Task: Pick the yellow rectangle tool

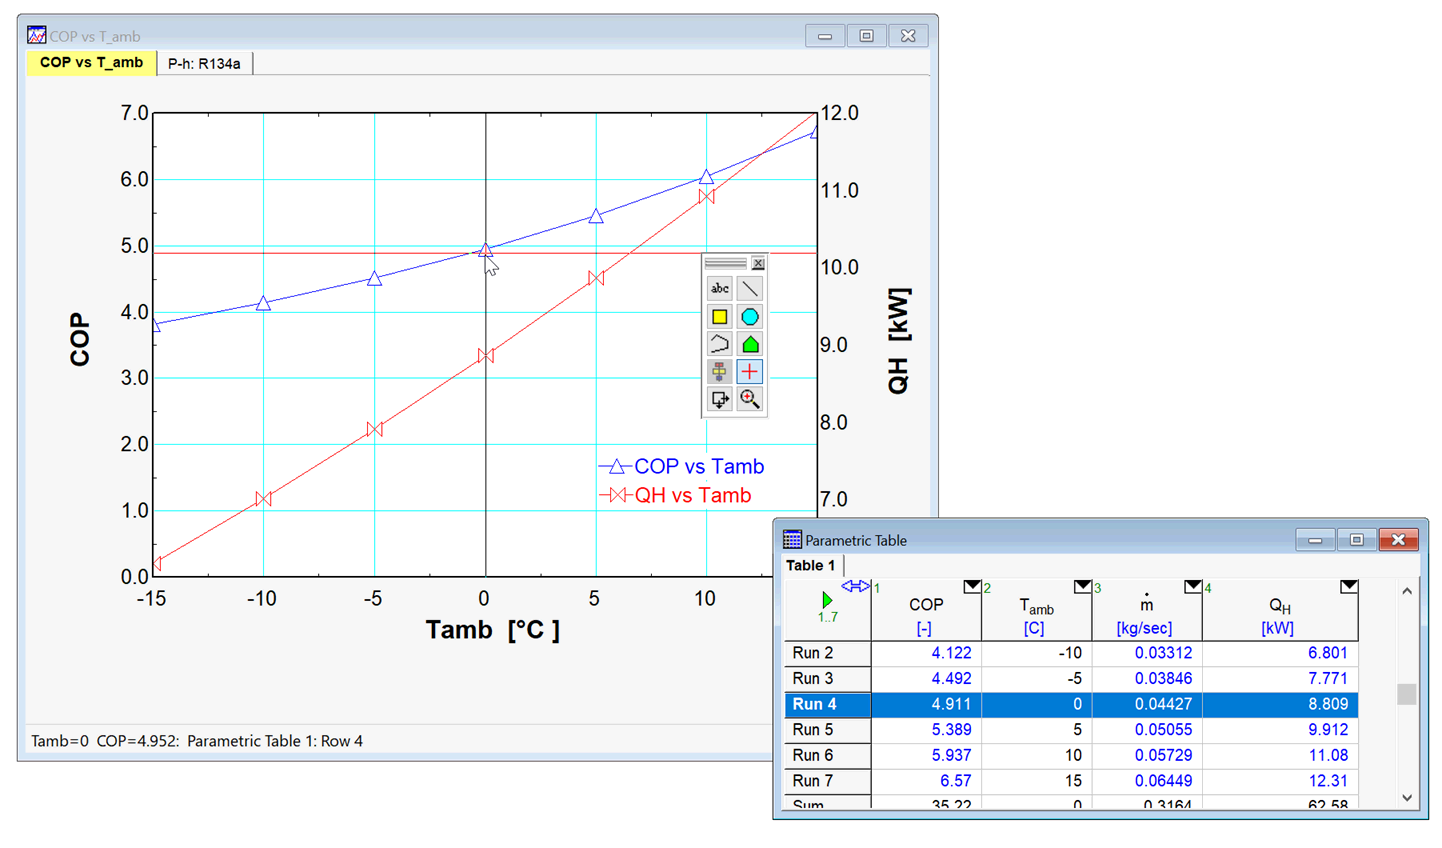Action: click(719, 317)
